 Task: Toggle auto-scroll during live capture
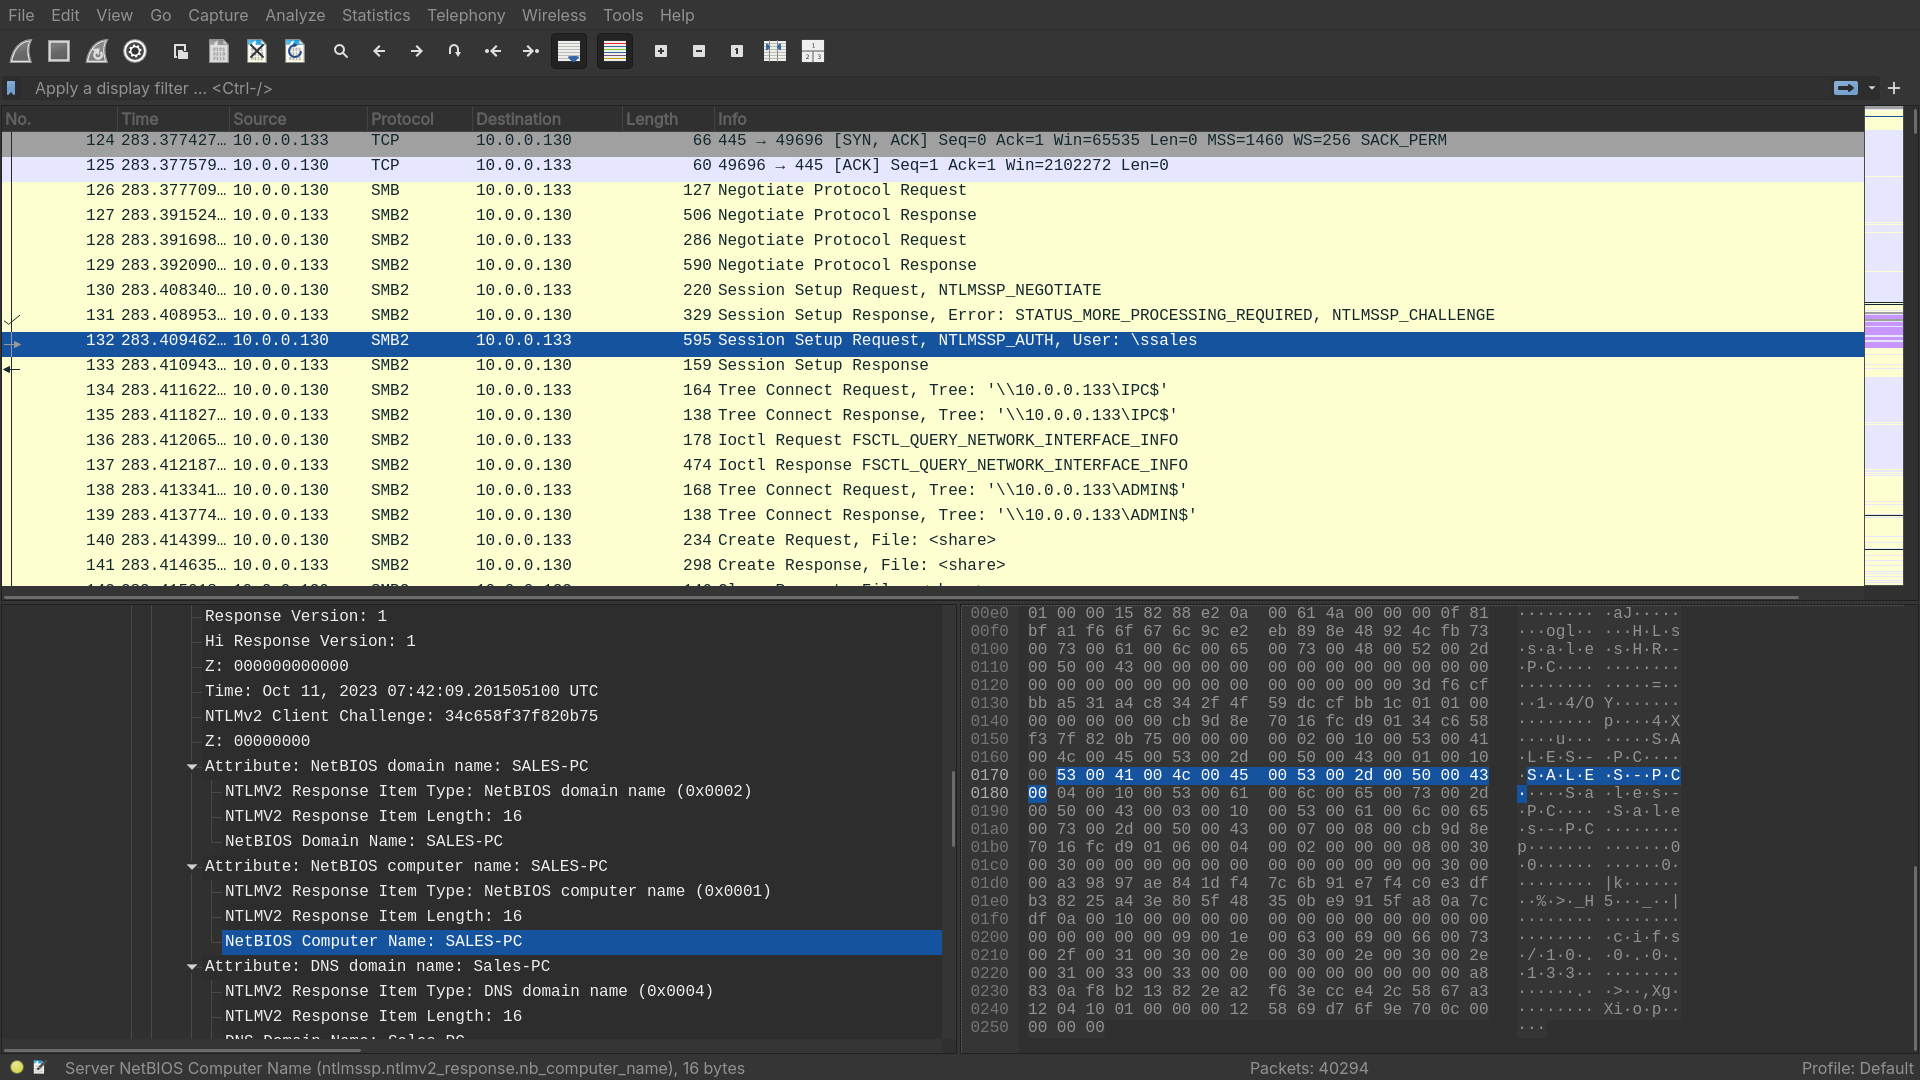click(569, 51)
